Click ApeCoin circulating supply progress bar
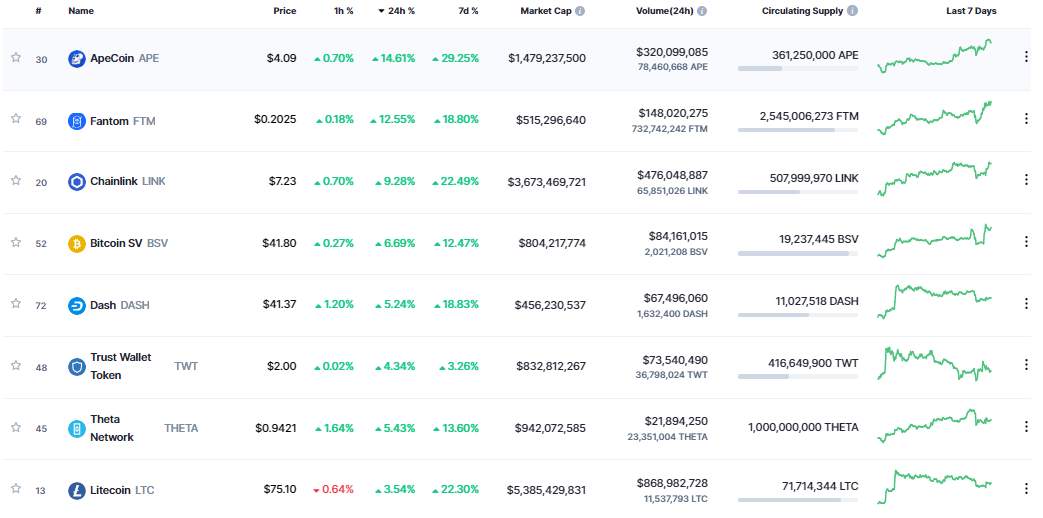 798,68
